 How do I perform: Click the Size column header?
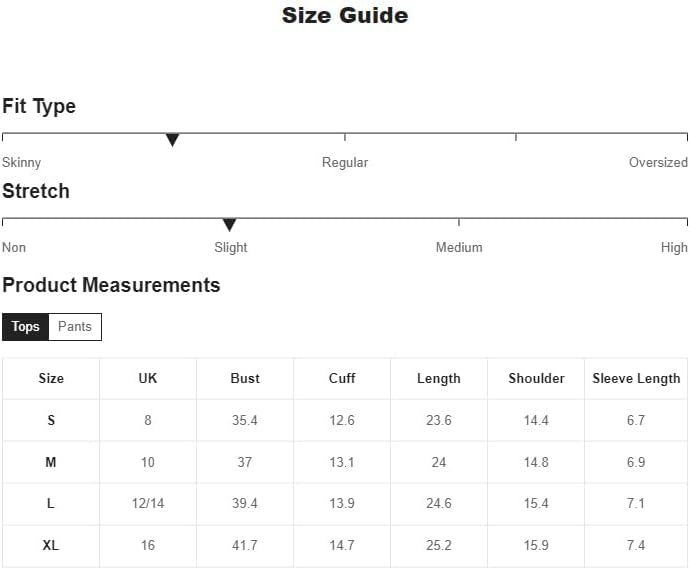coord(51,378)
